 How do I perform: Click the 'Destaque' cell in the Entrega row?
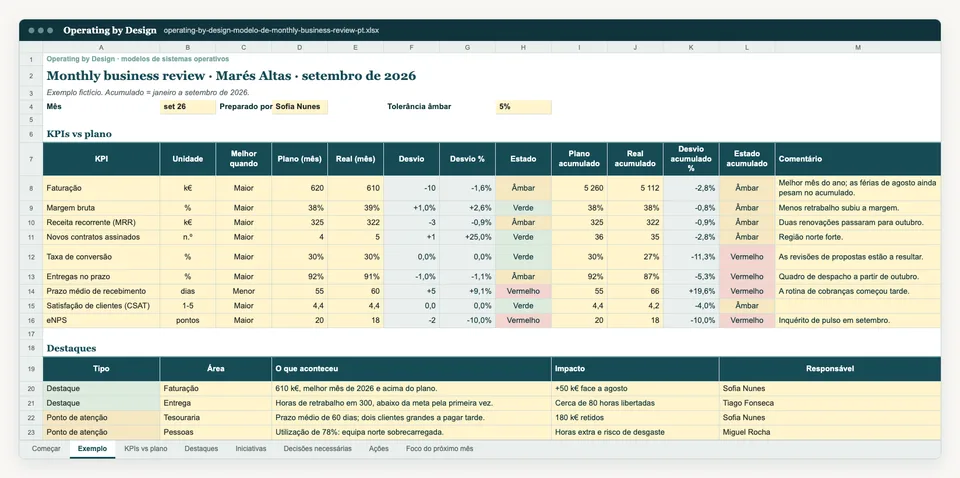(101, 403)
